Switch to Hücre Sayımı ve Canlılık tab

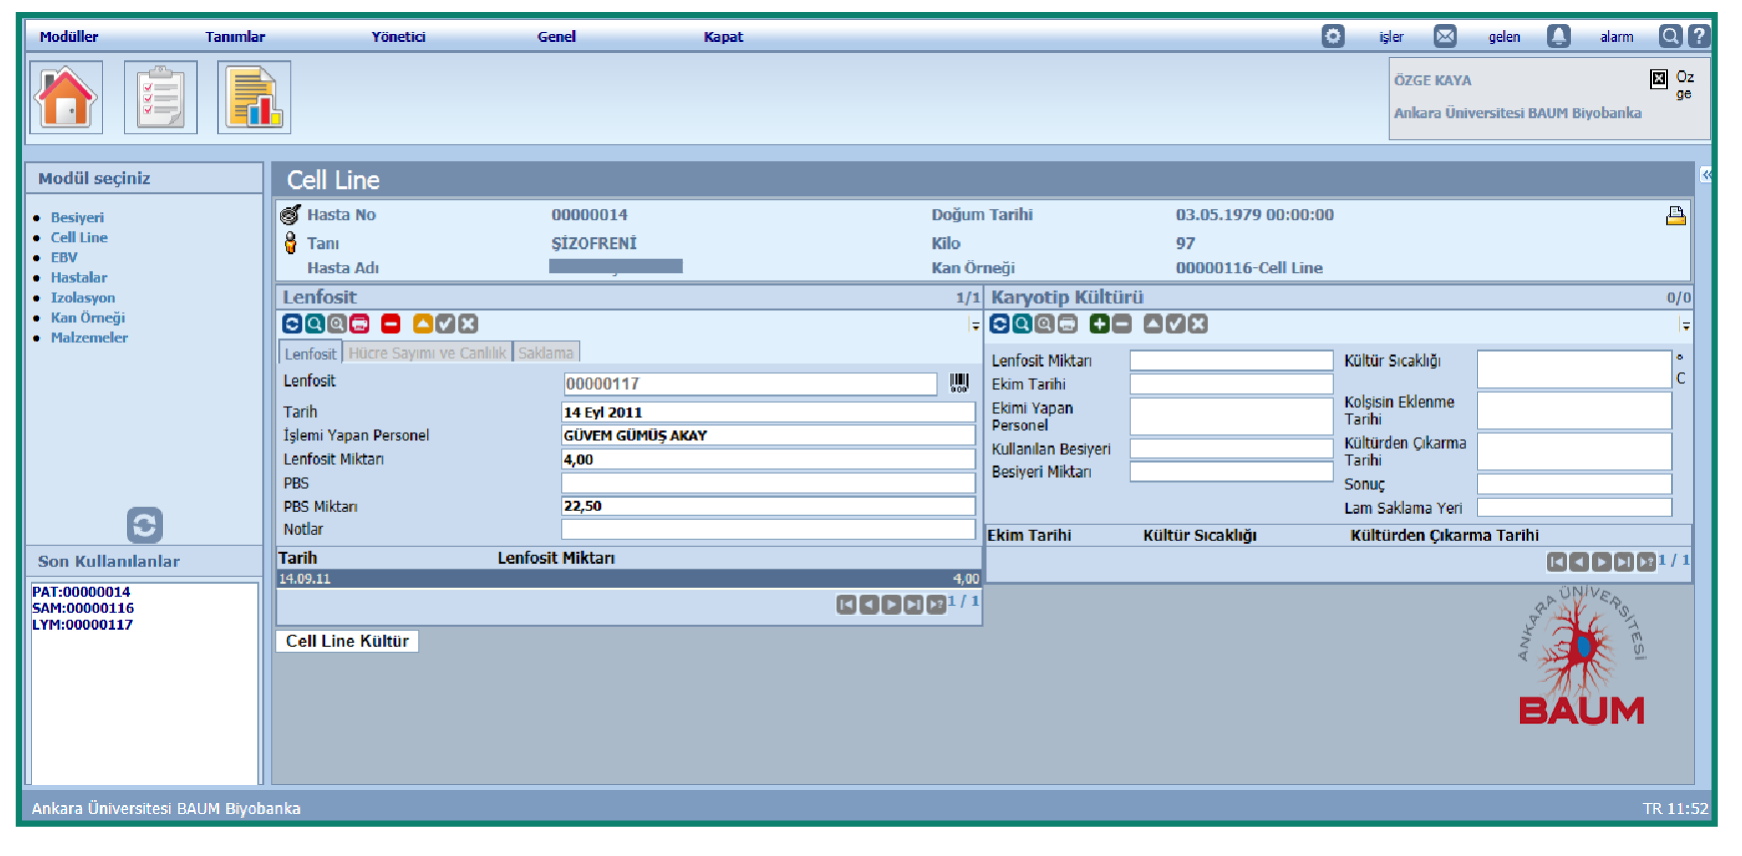427,353
